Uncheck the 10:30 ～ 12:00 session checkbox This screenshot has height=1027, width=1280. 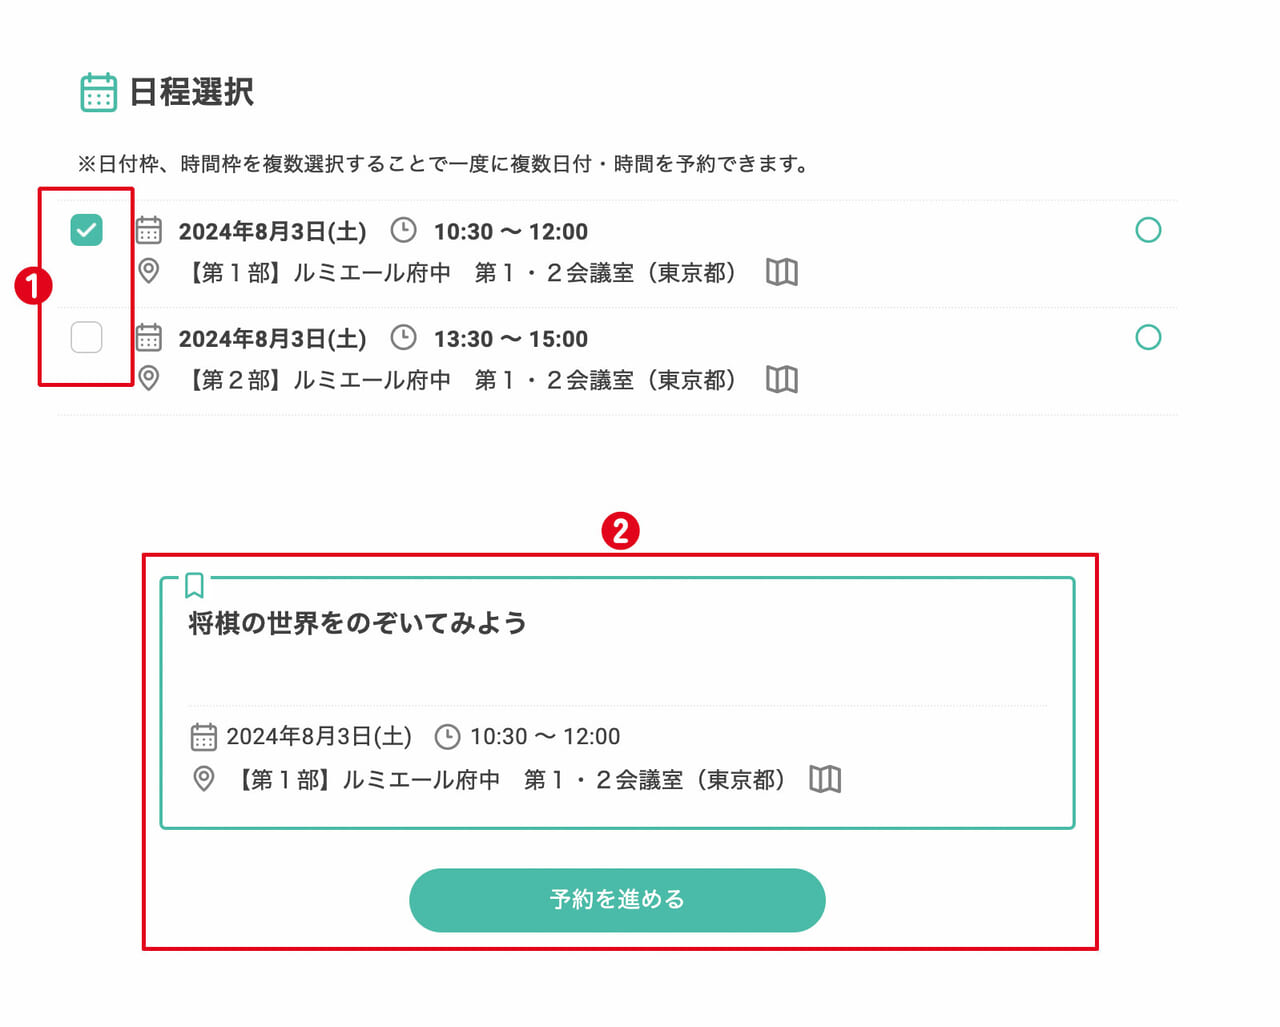click(x=87, y=230)
